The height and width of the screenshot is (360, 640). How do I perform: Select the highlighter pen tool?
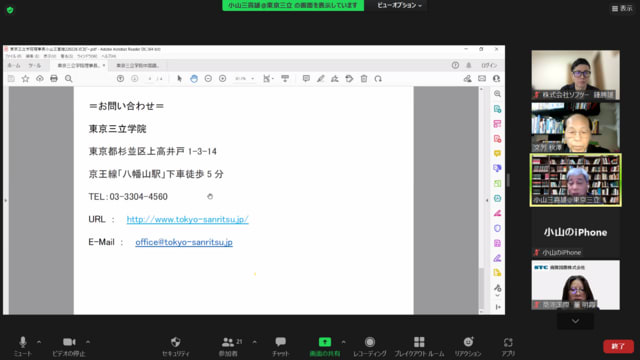point(320,79)
